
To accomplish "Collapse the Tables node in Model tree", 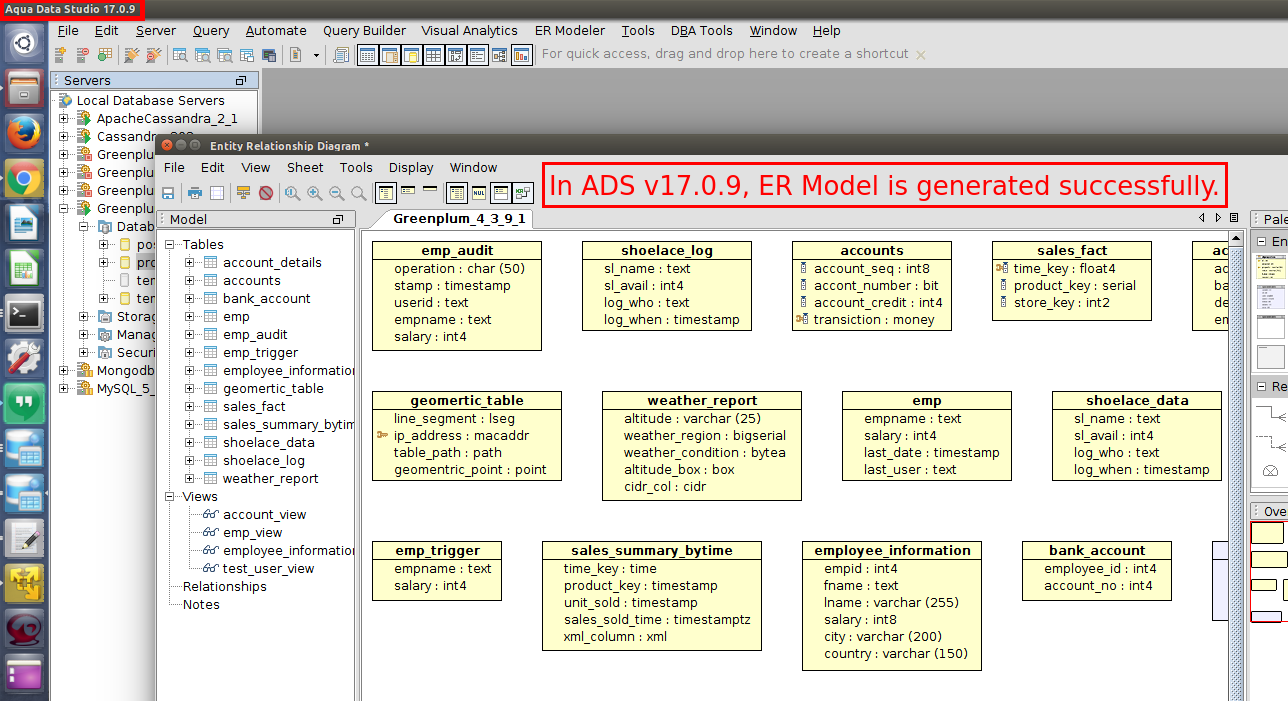I will pyautogui.click(x=170, y=245).
